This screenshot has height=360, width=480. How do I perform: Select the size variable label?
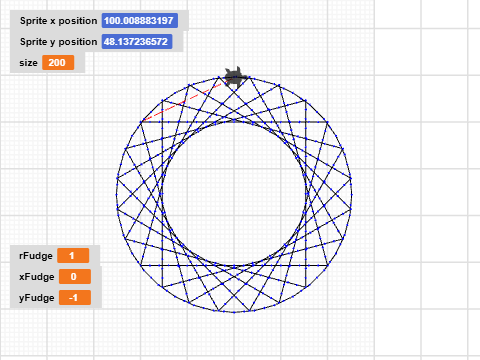coord(28,63)
